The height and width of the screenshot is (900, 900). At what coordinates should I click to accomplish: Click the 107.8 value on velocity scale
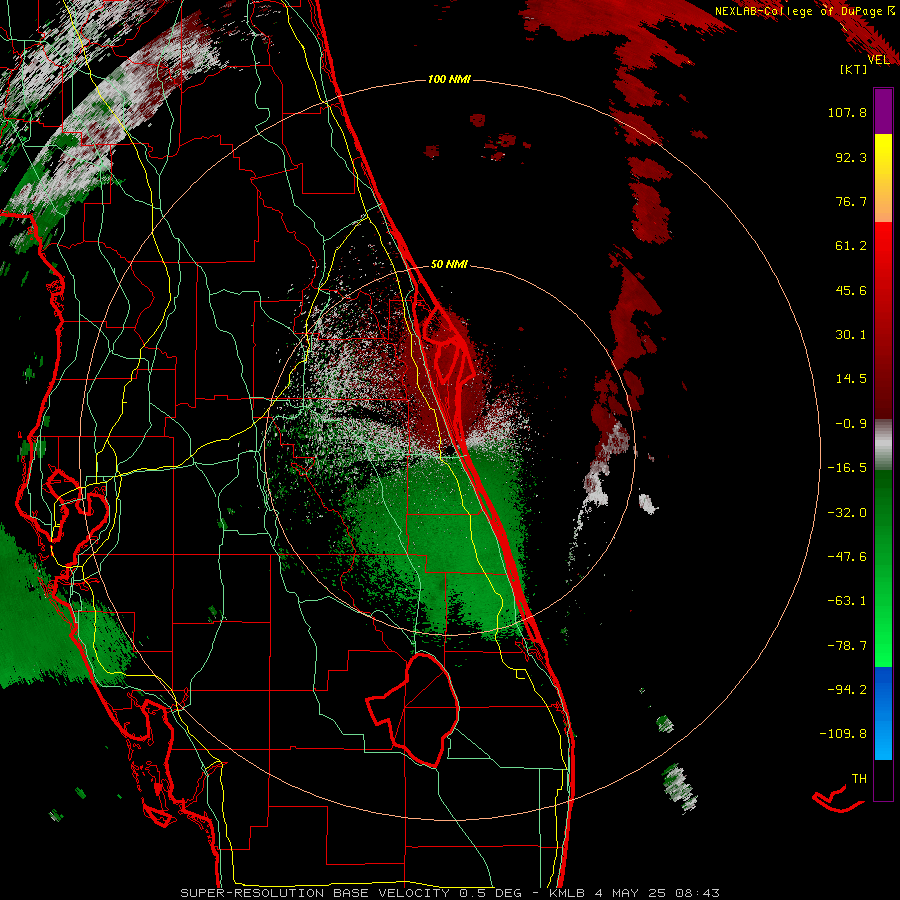pyautogui.click(x=847, y=112)
